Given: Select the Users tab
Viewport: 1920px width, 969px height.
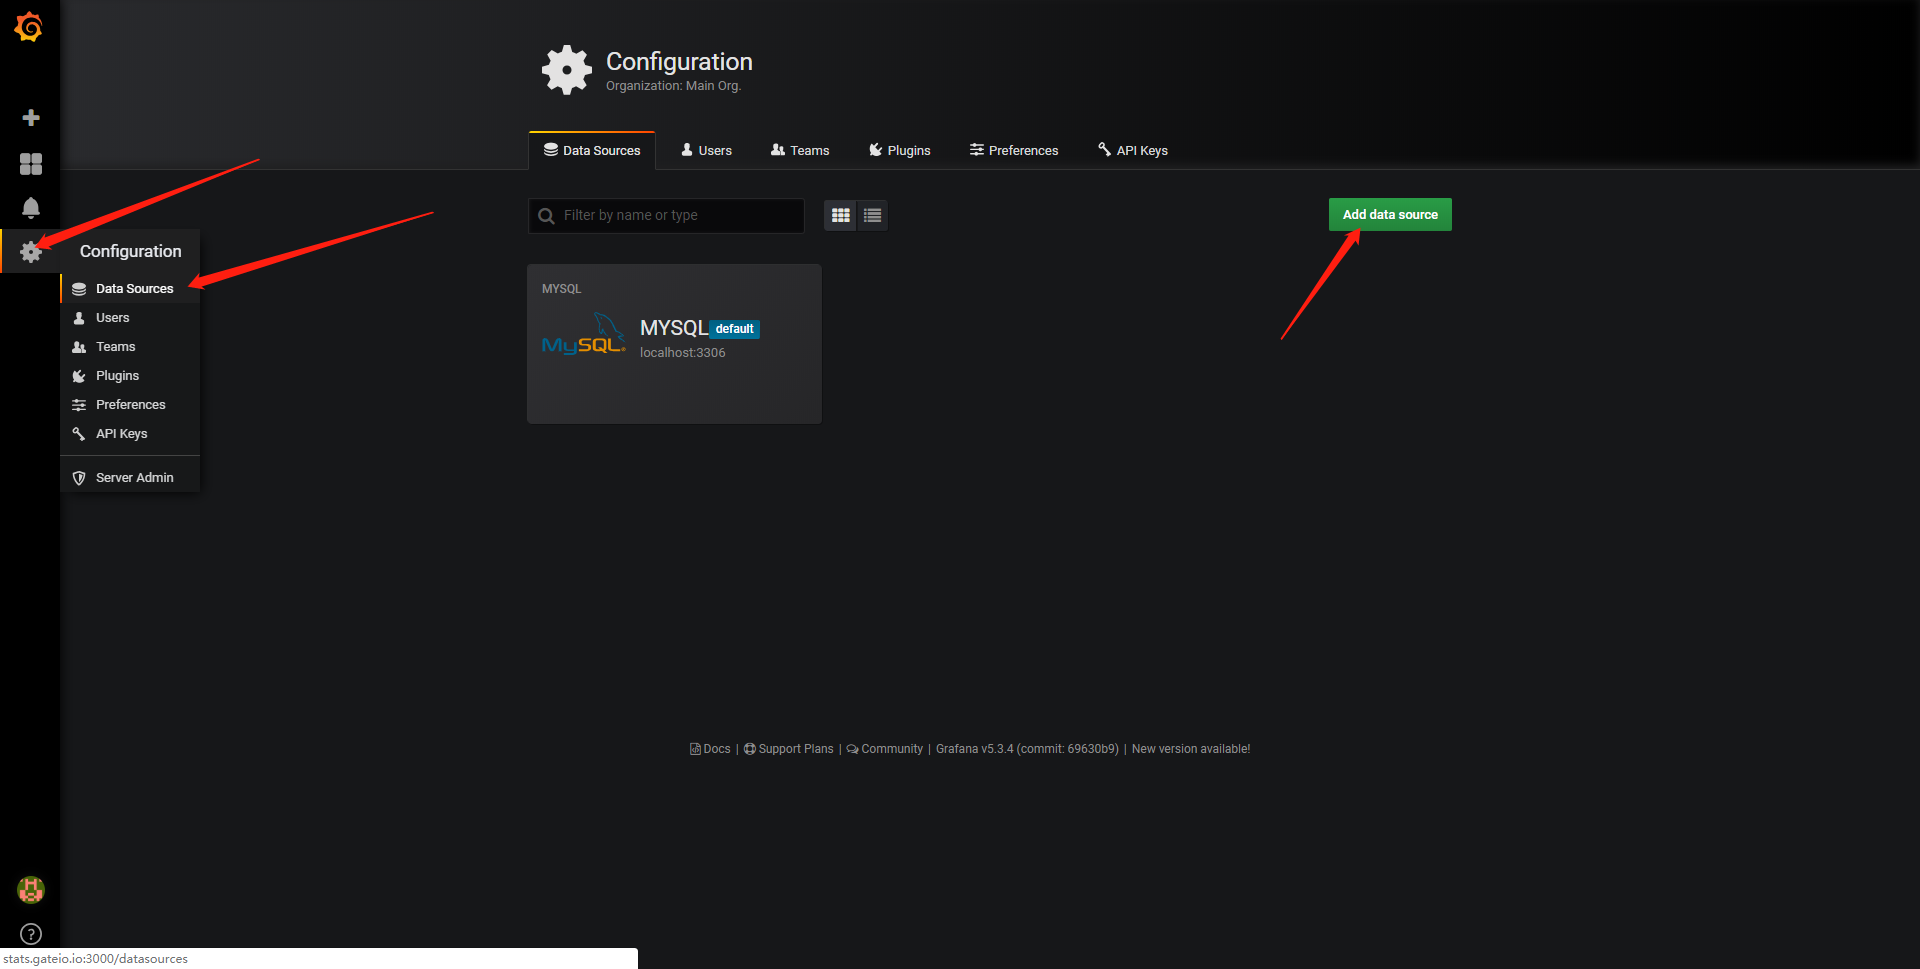Looking at the screenshot, I should [x=706, y=150].
